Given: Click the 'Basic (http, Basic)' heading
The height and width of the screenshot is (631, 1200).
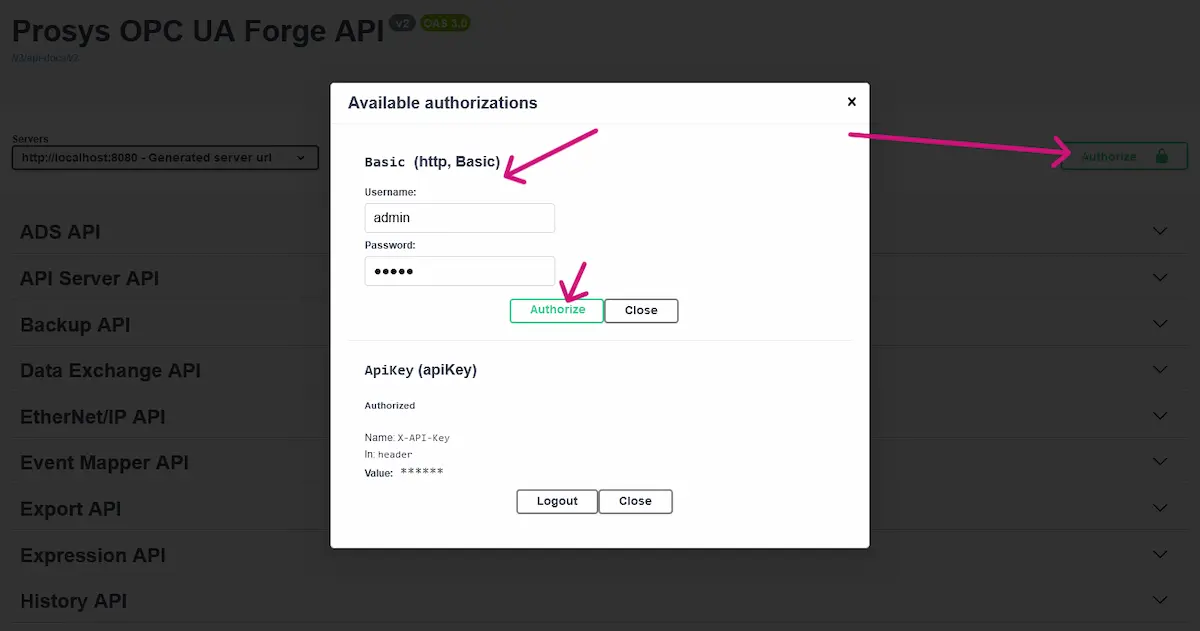Looking at the screenshot, I should tap(432, 161).
